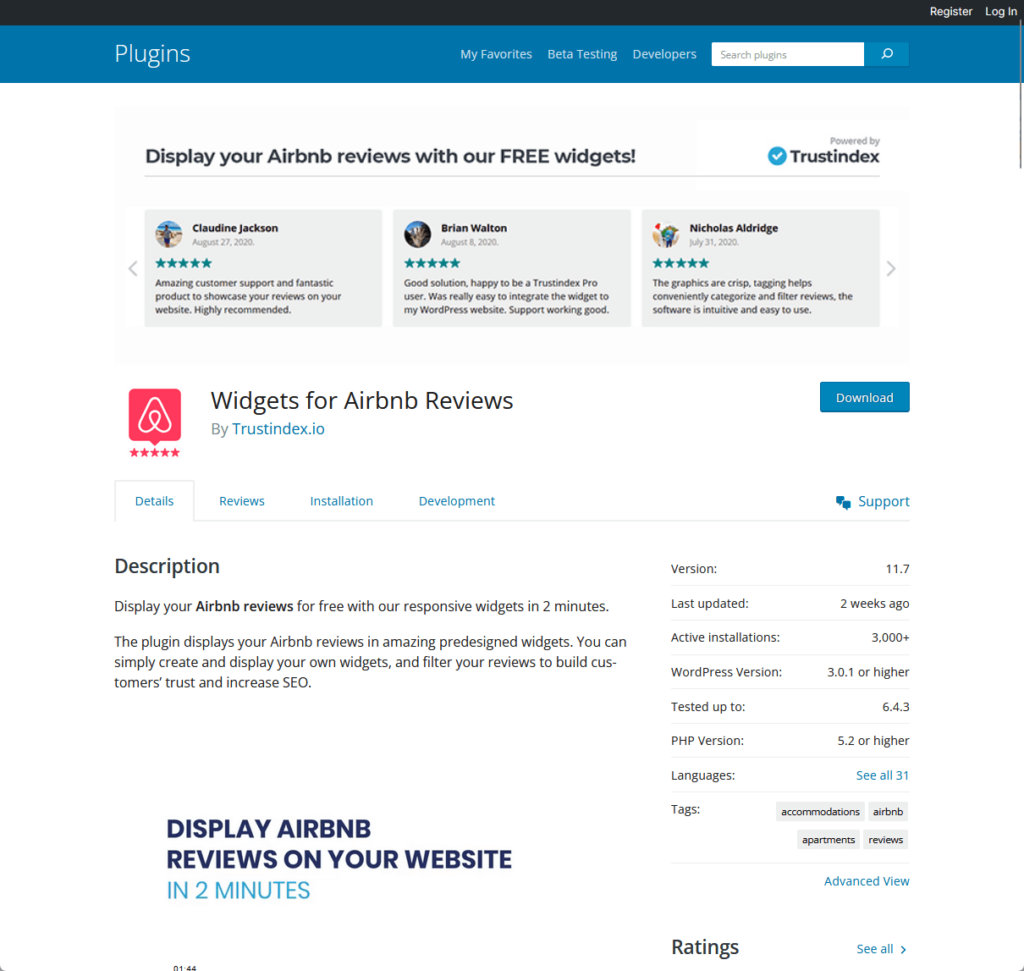The image size is (1024, 971).
Task: Open My Favorites in the plugins menu
Action: (x=496, y=54)
